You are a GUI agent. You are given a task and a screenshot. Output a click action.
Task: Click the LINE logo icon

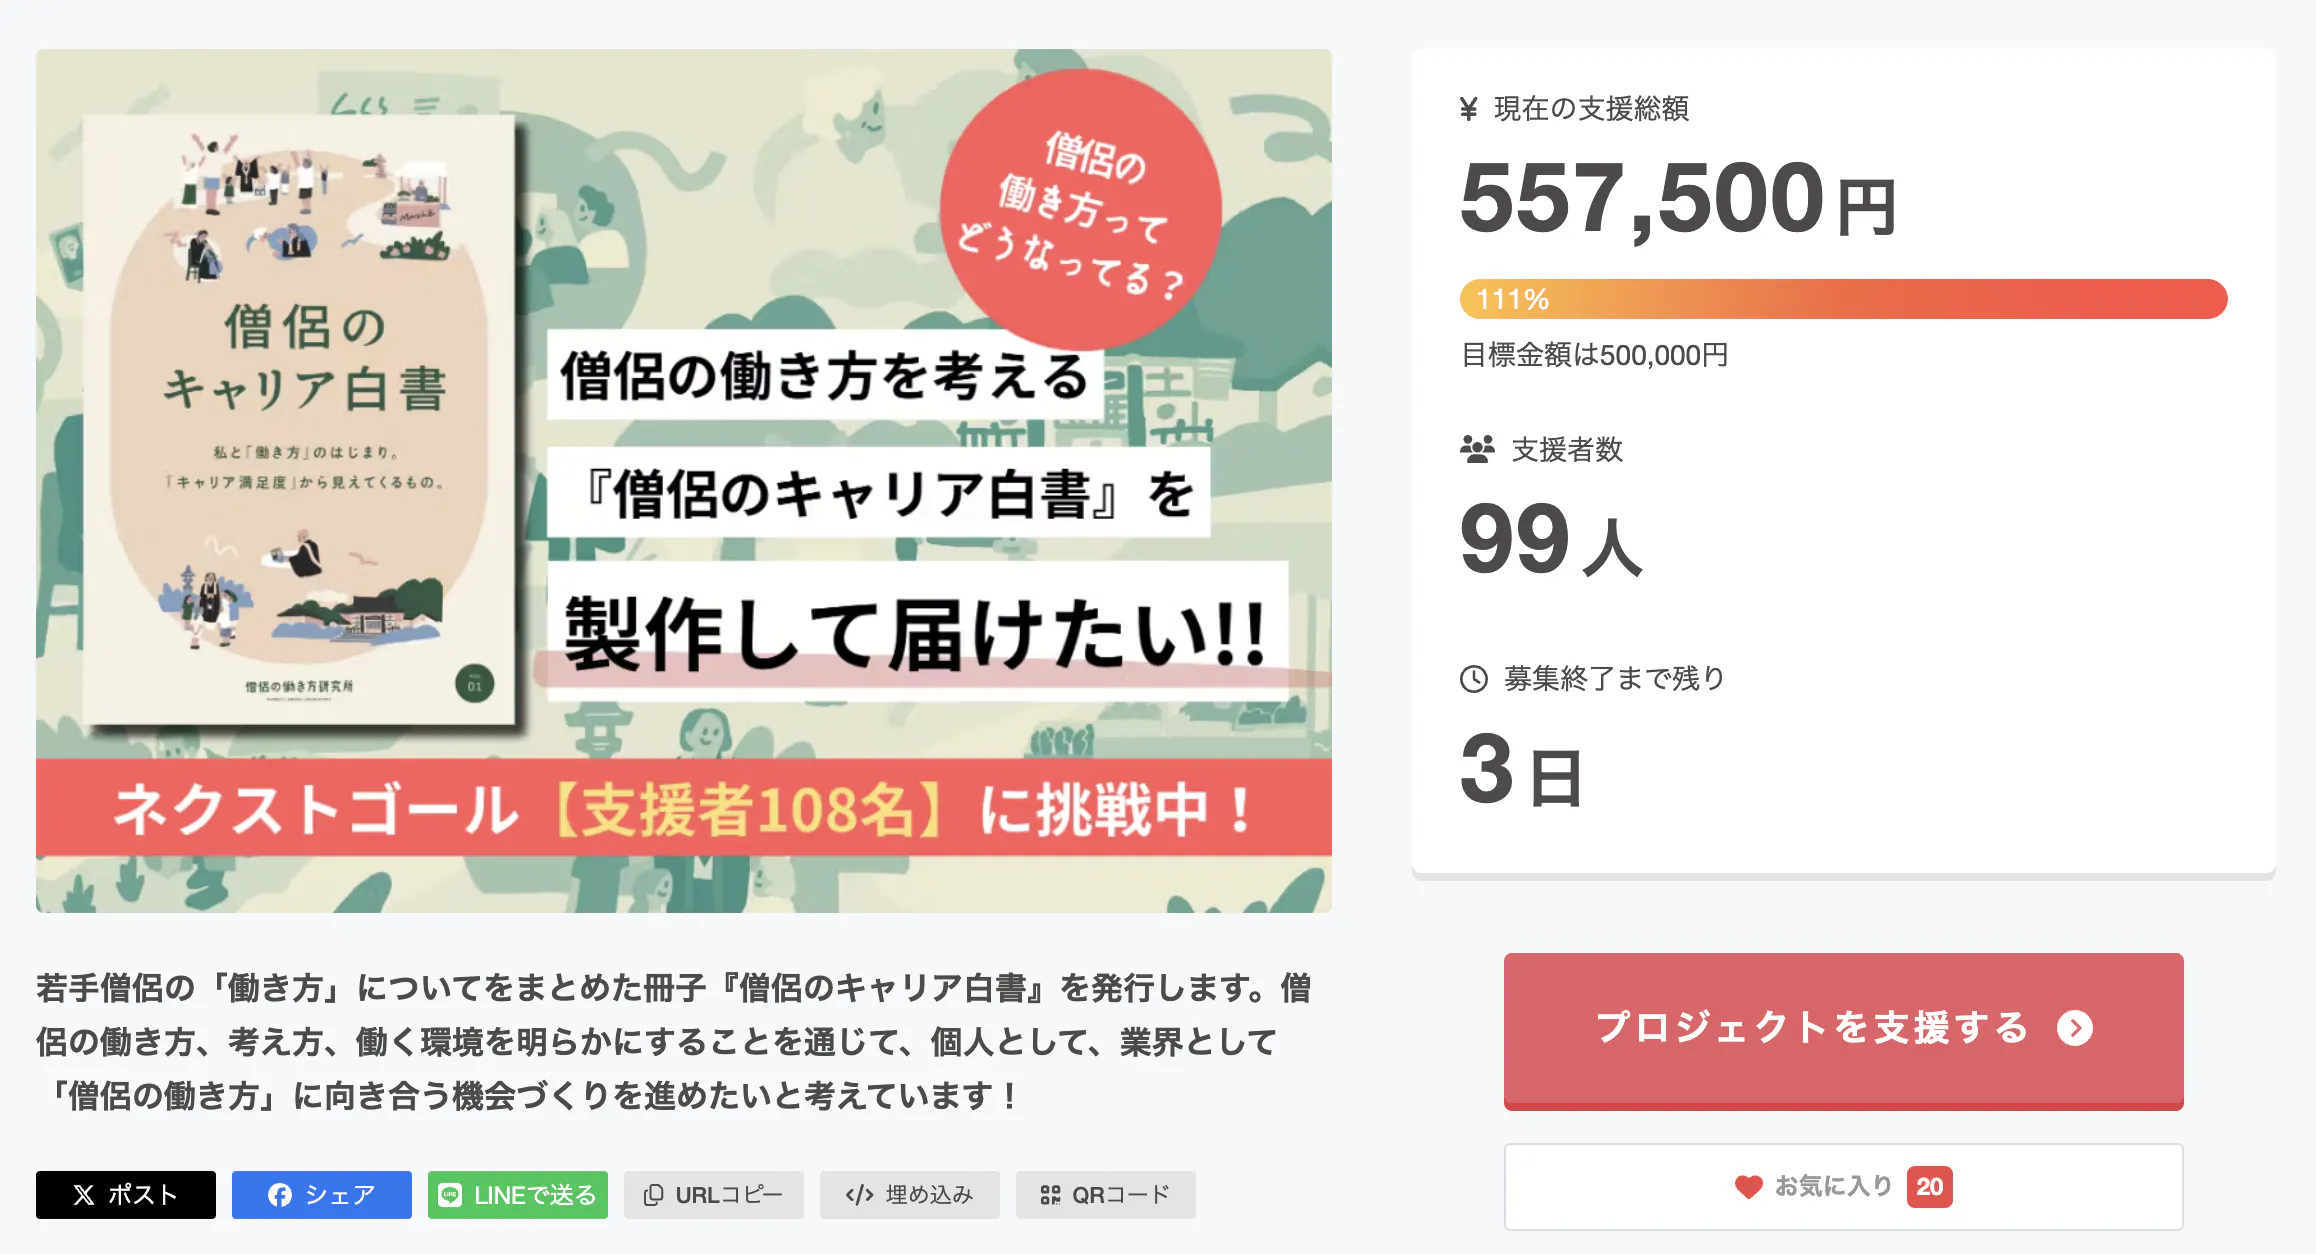[450, 1195]
